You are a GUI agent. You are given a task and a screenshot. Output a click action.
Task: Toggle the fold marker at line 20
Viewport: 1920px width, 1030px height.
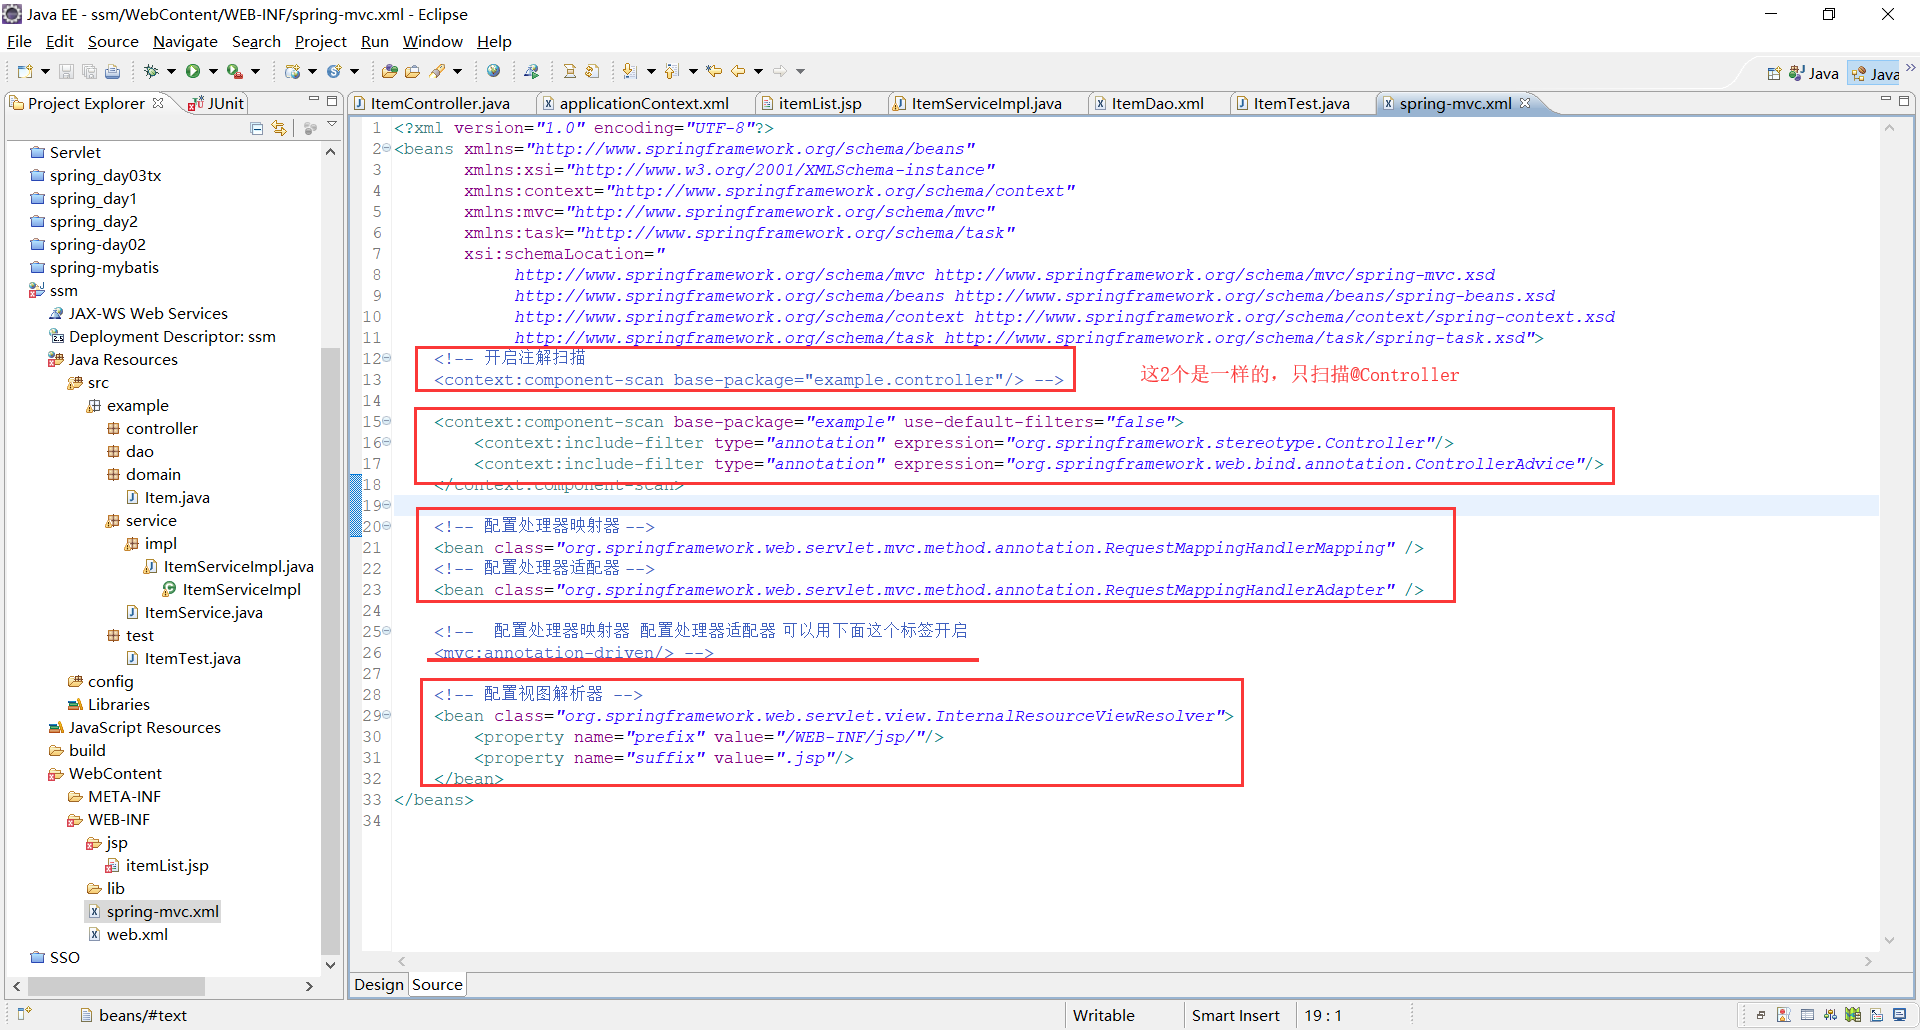pos(387,527)
